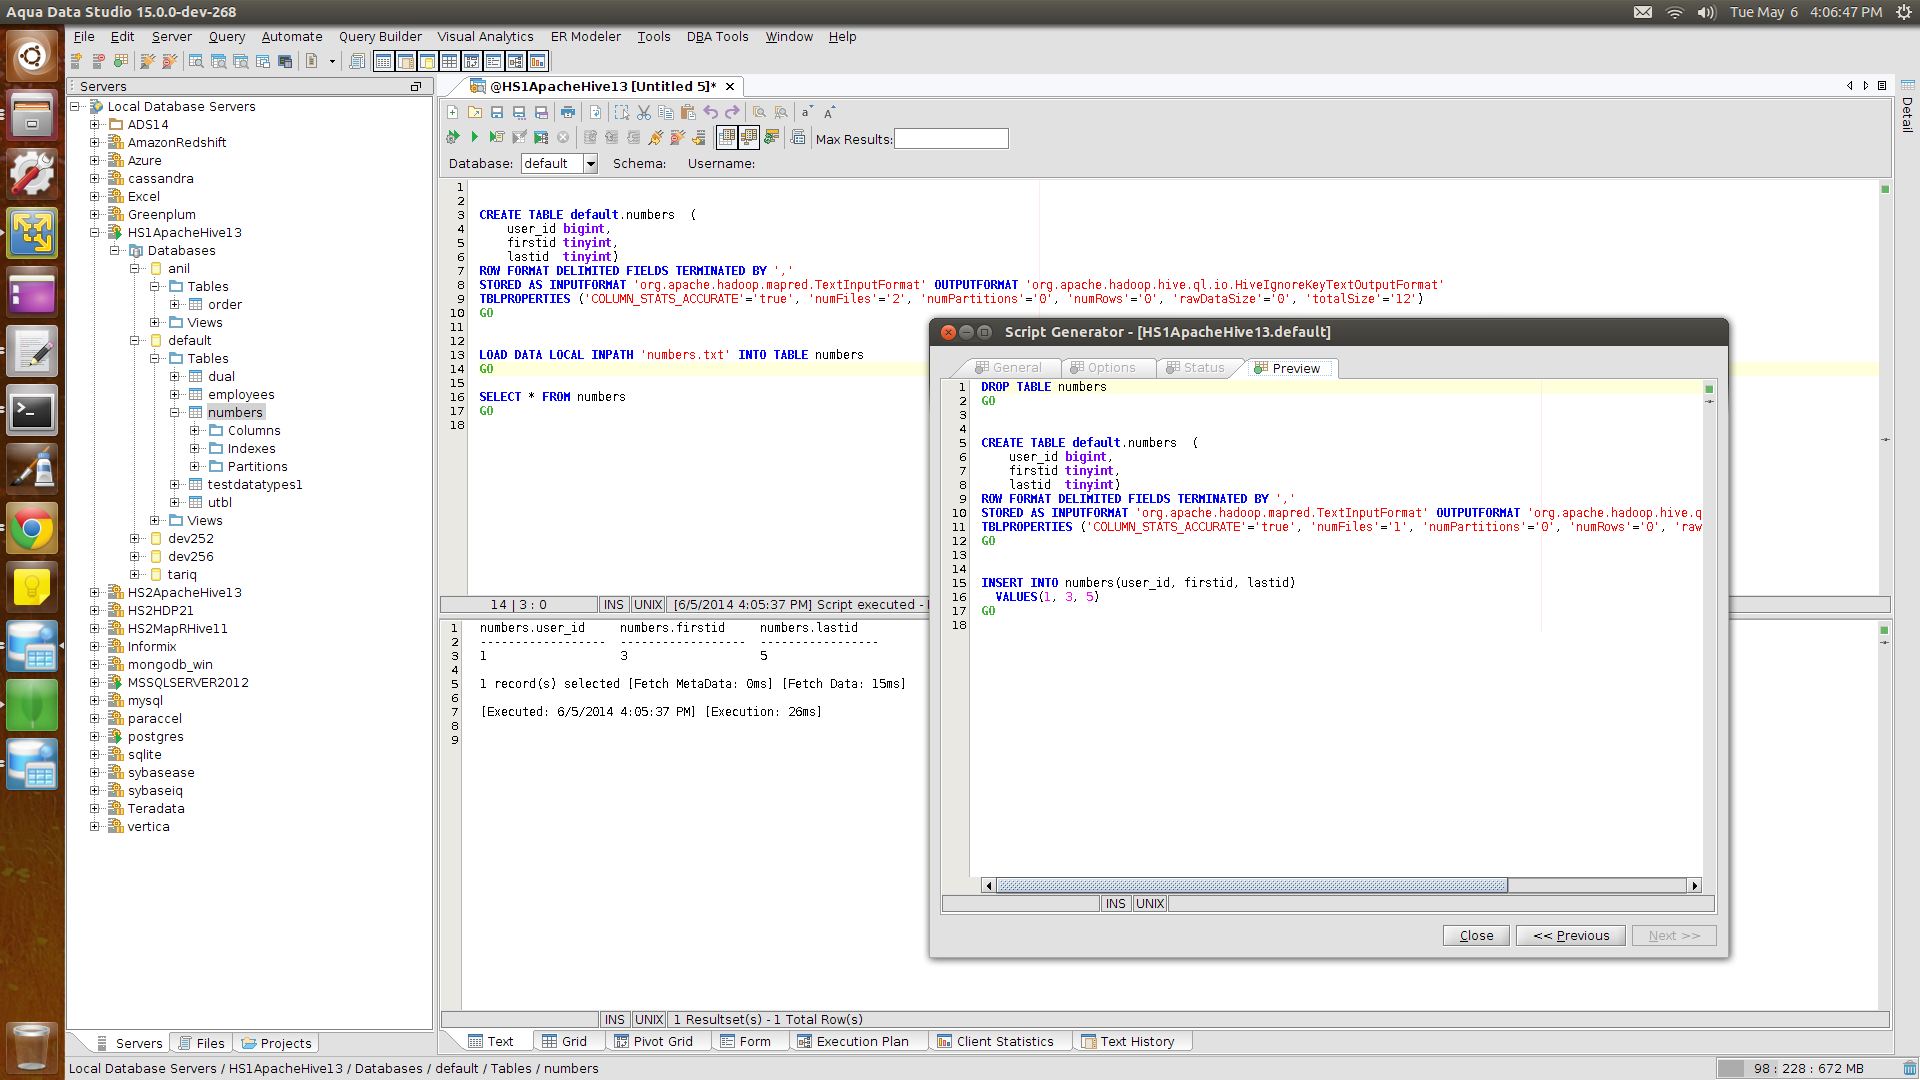Click the New Script file icon
Viewport: 1920px width, 1080px height.
453,112
